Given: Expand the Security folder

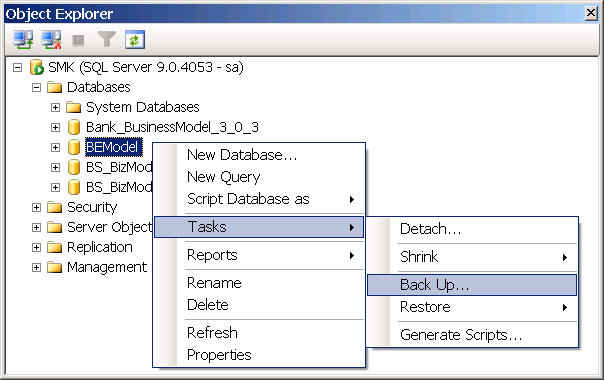Looking at the screenshot, I should pyautogui.click(x=36, y=208).
